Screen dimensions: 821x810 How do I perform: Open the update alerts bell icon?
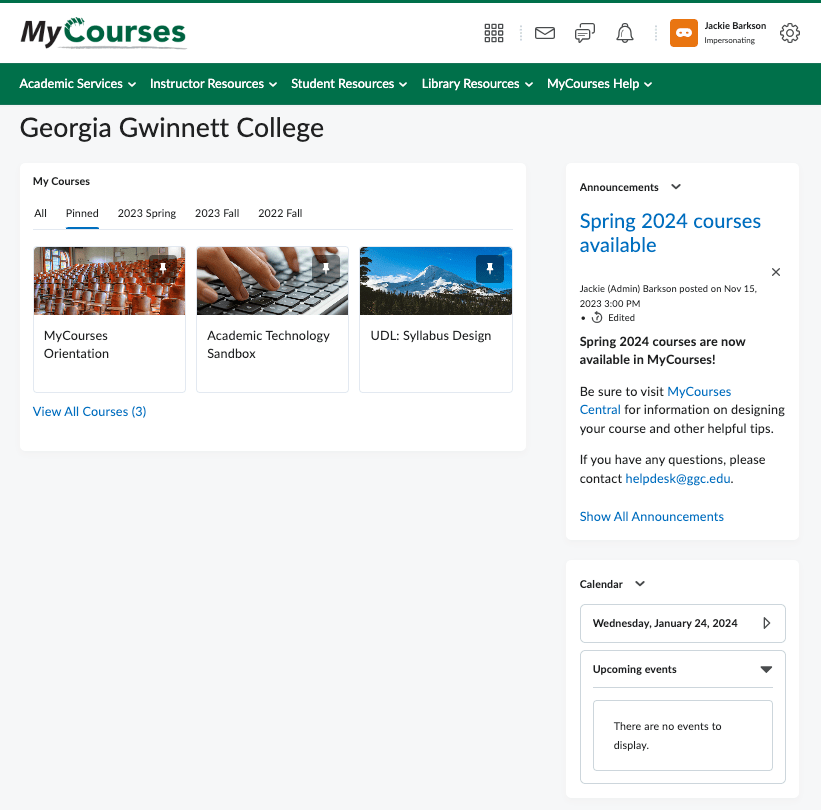624,33
